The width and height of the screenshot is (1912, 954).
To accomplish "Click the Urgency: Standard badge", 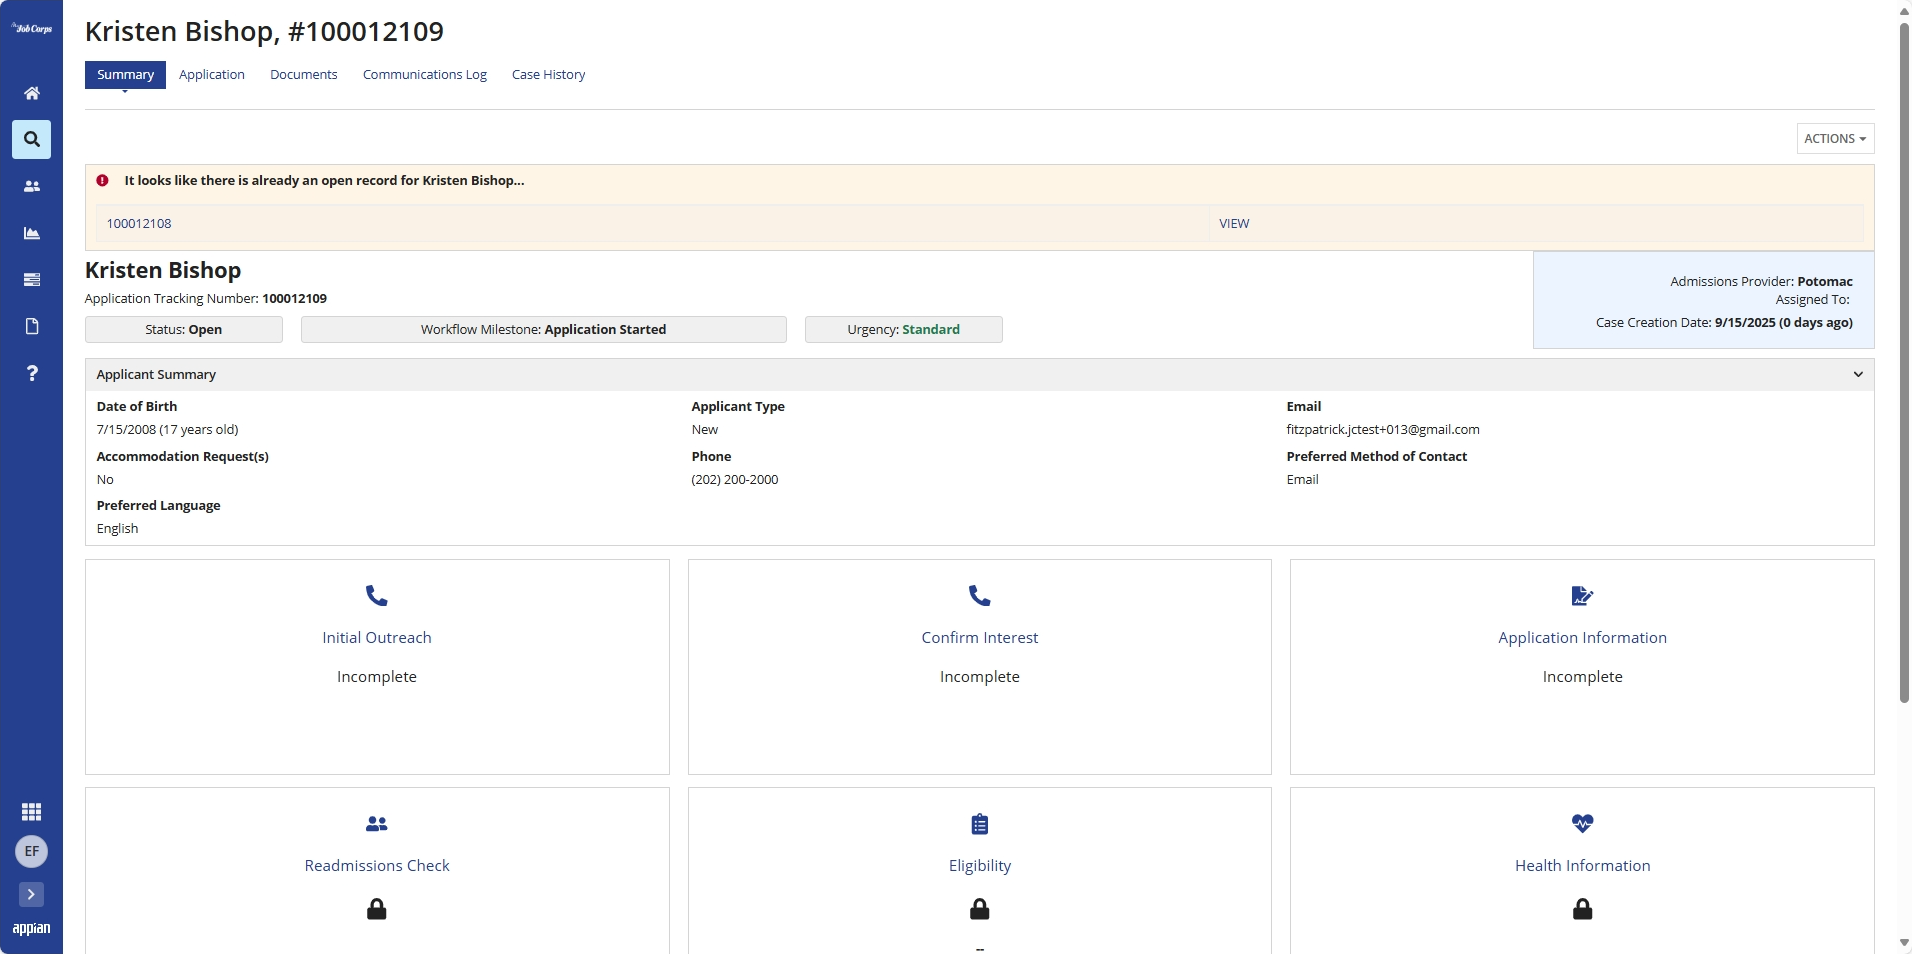I will (x=904, y=330).
